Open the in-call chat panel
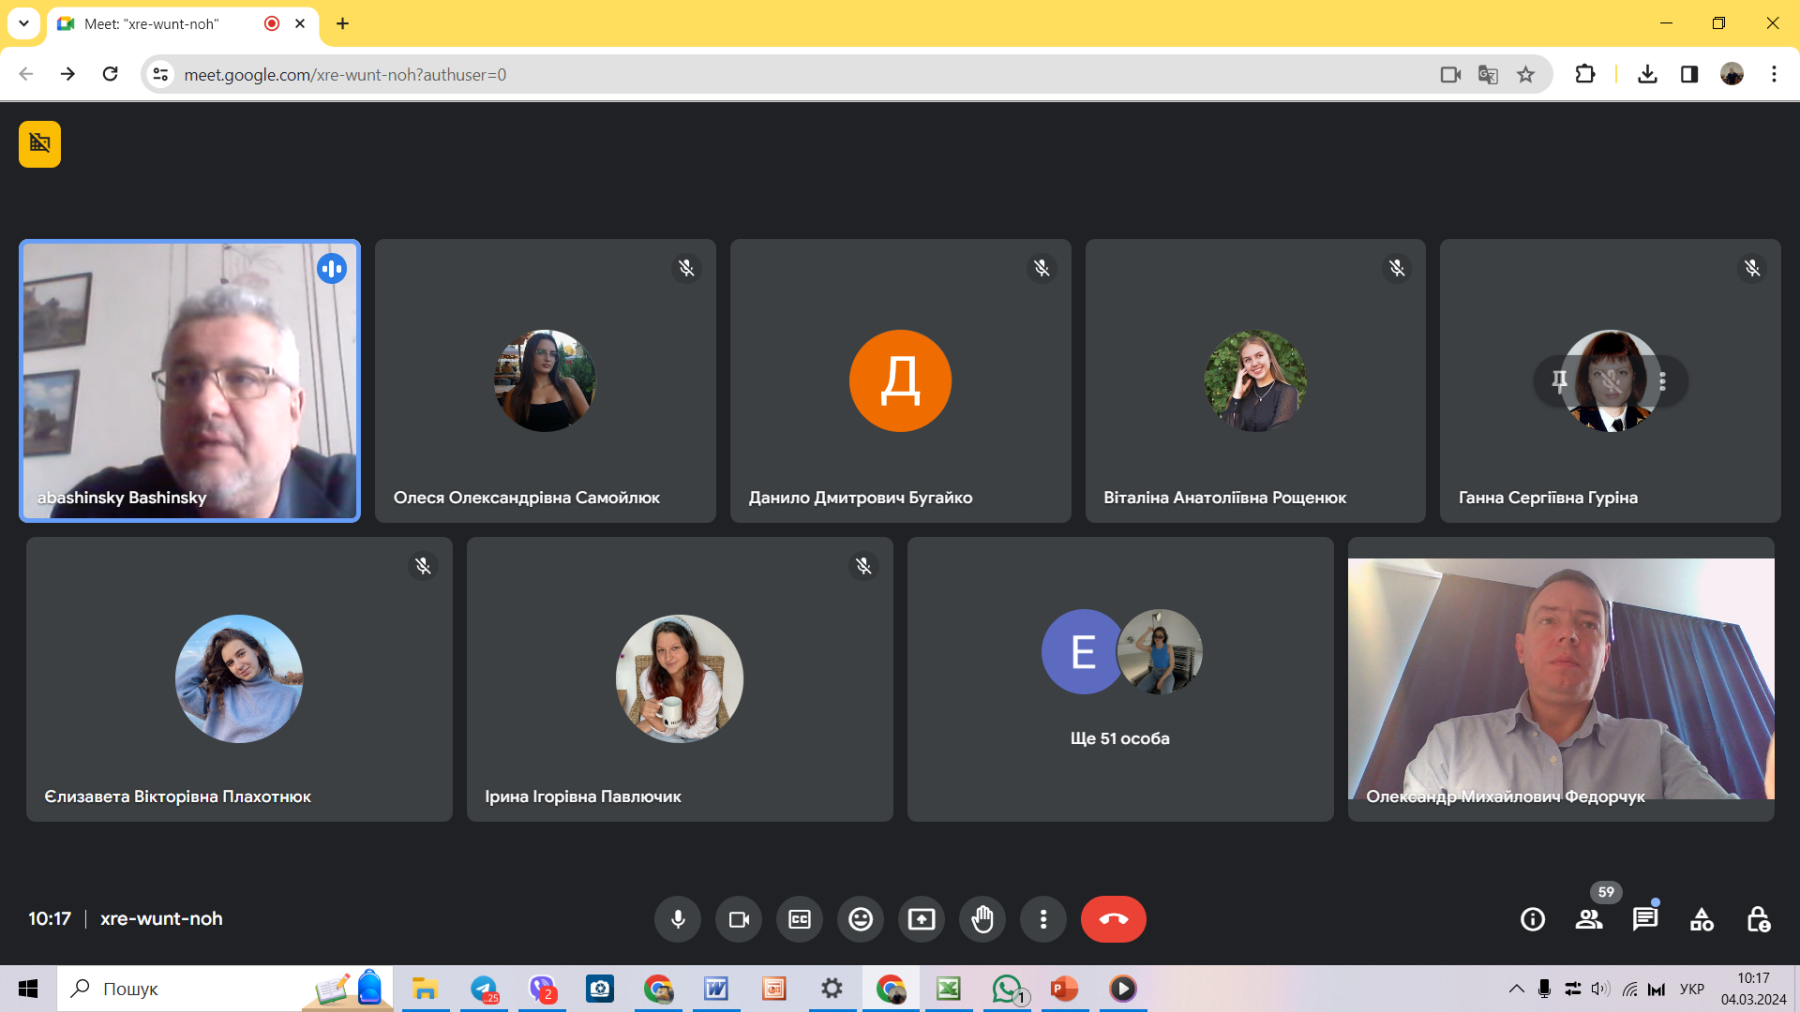 pyautogui.click(x=1644, y=919)
